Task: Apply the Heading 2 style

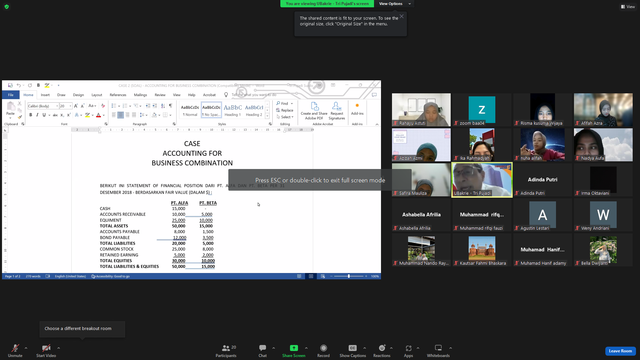Action: click(254, 111)
